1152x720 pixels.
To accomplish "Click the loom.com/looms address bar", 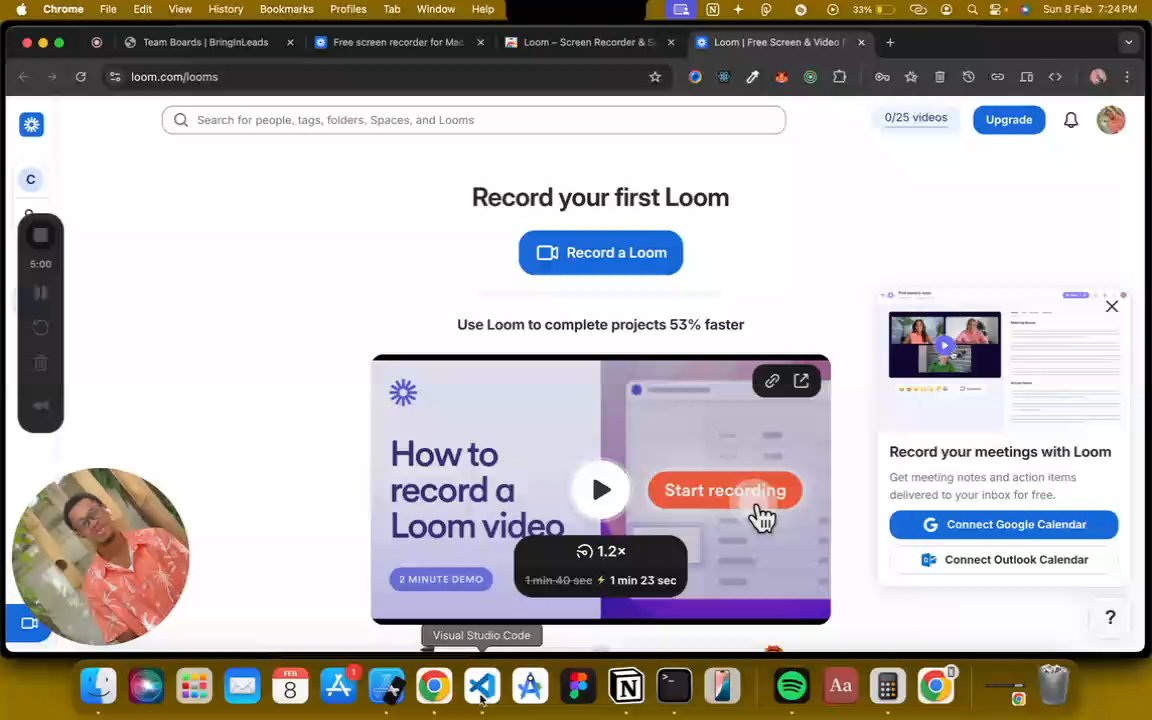I will click(388, 76).
